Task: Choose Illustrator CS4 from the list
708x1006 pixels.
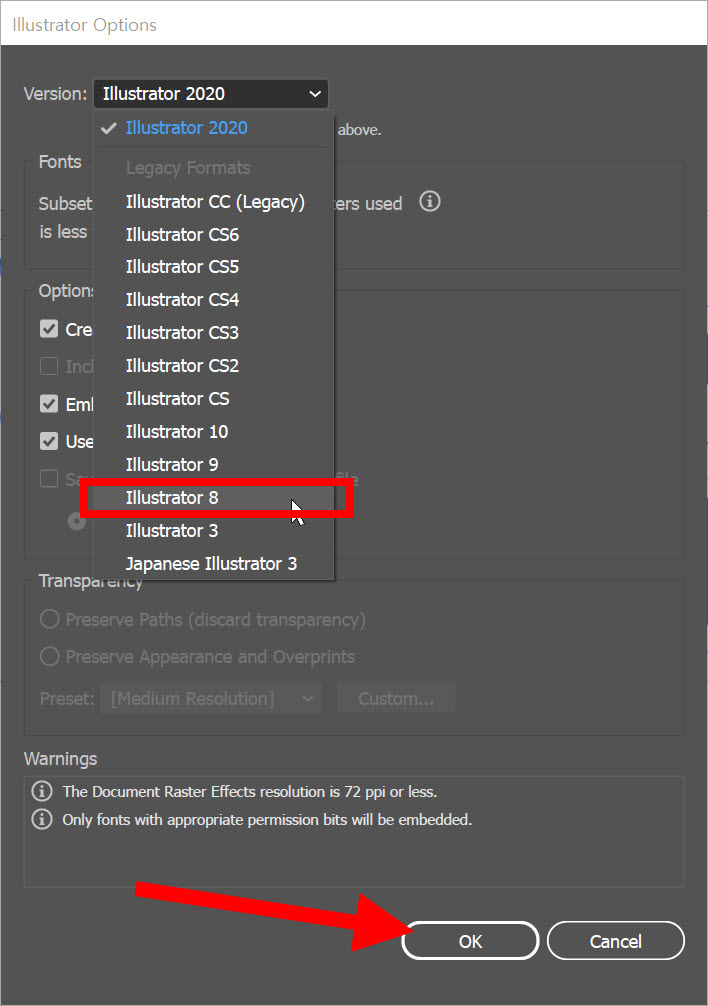Action: (214, 300)
